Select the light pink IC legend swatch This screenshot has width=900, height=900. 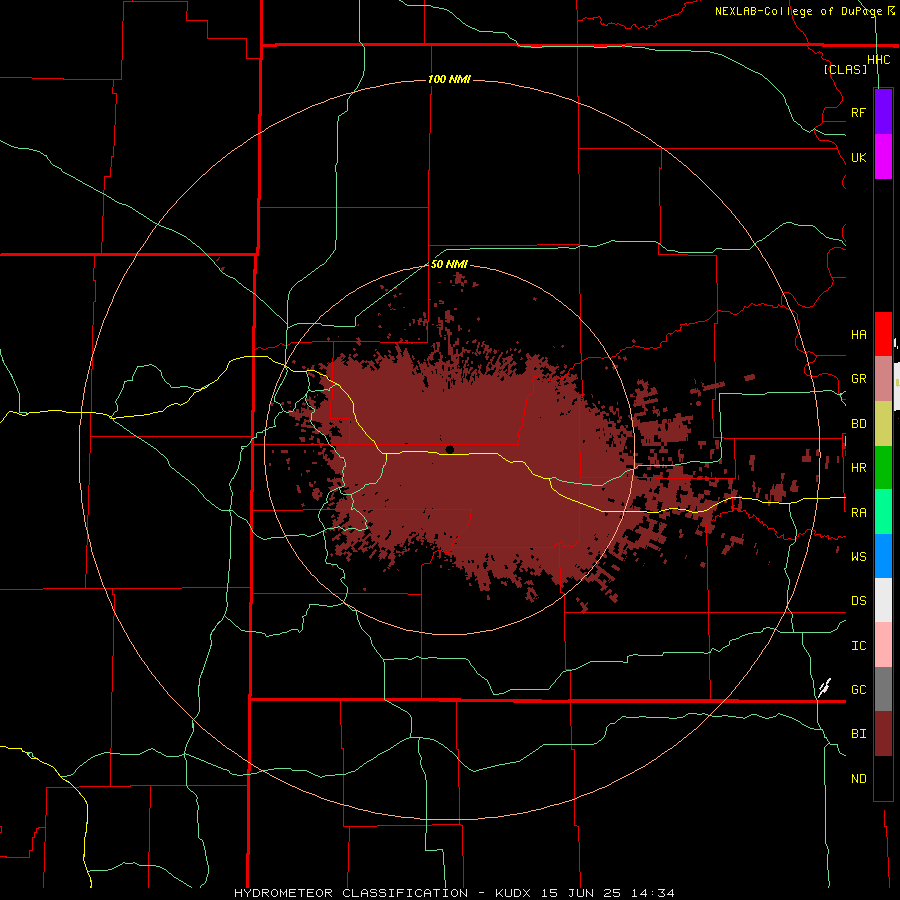pos(883,645)
